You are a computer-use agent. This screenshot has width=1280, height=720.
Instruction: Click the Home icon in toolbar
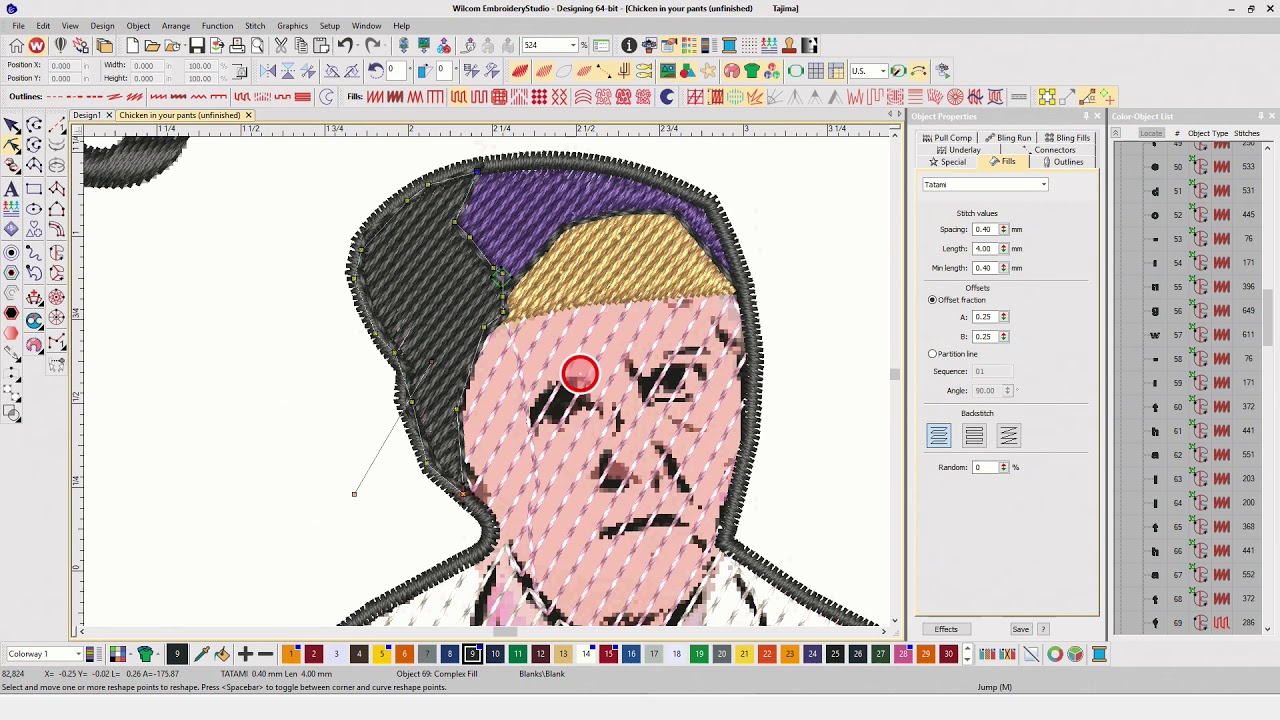click(17, 45)
